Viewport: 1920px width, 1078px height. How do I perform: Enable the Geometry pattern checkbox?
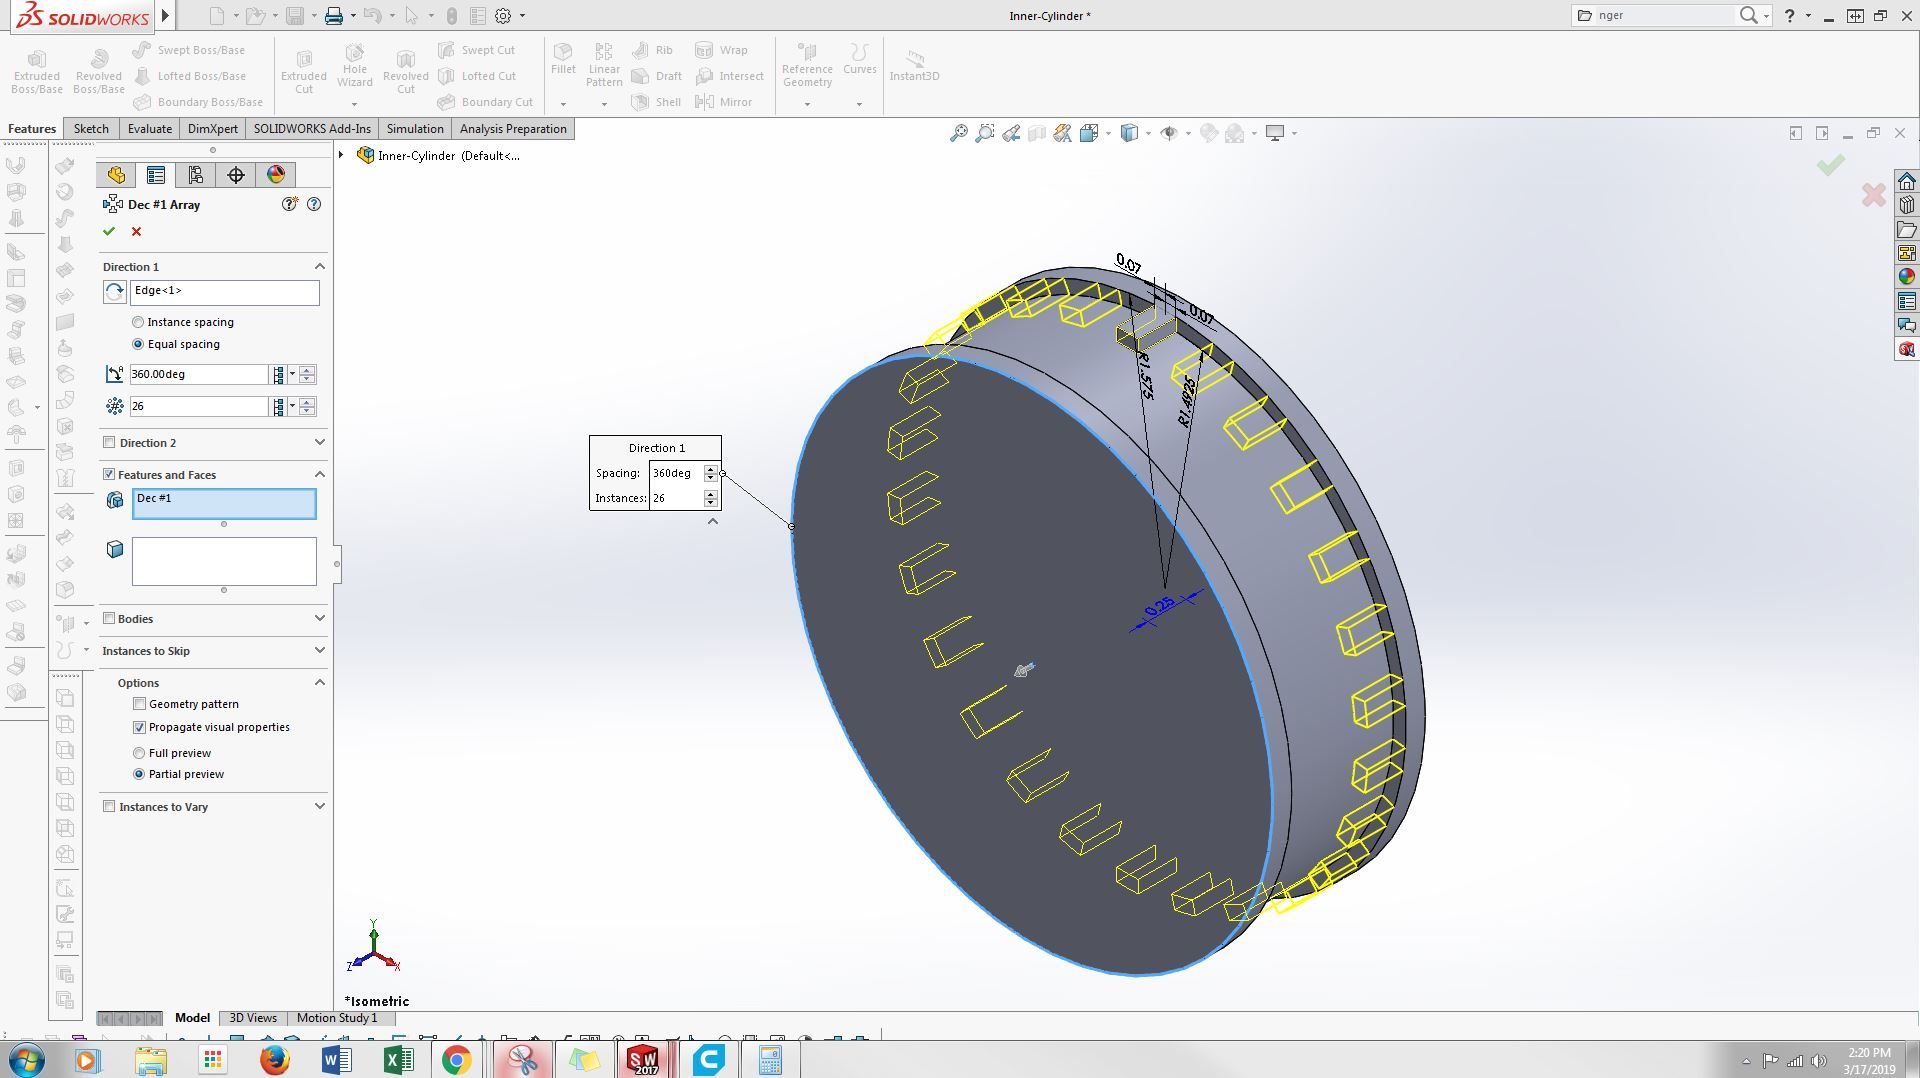coord(139,704)
